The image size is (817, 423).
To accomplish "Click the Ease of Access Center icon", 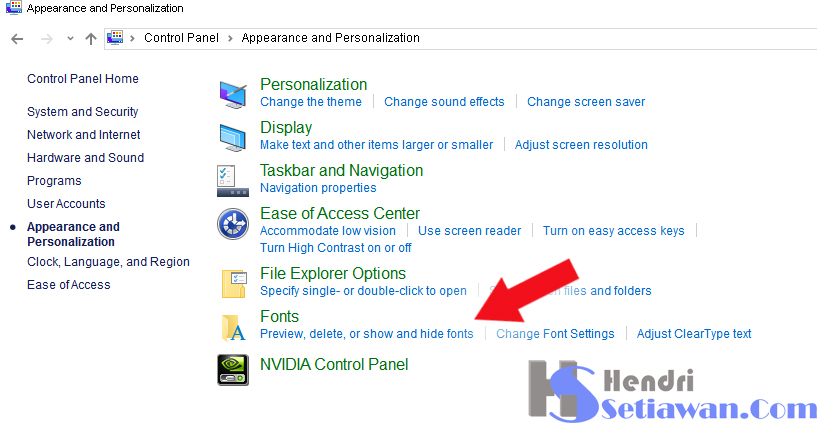I will click(x=232, y=223).
